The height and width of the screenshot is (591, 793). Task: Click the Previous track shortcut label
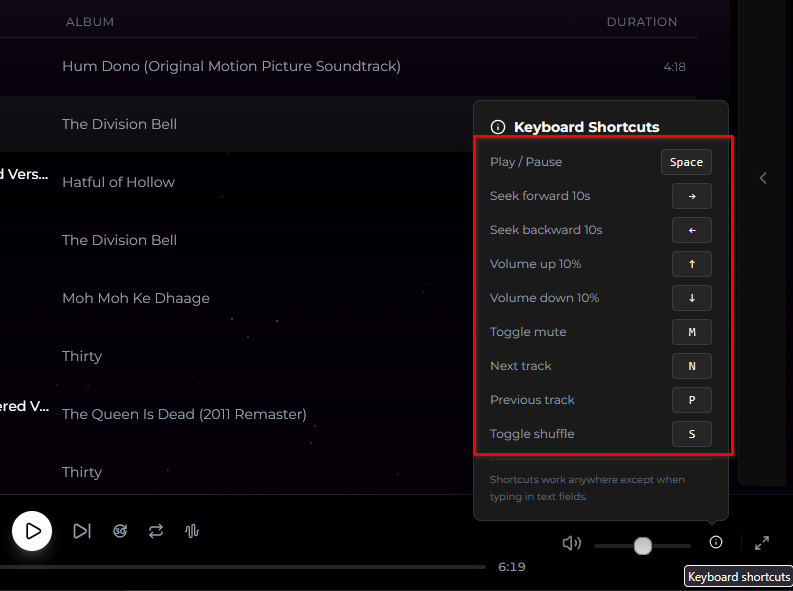click(x=532, y=400)
